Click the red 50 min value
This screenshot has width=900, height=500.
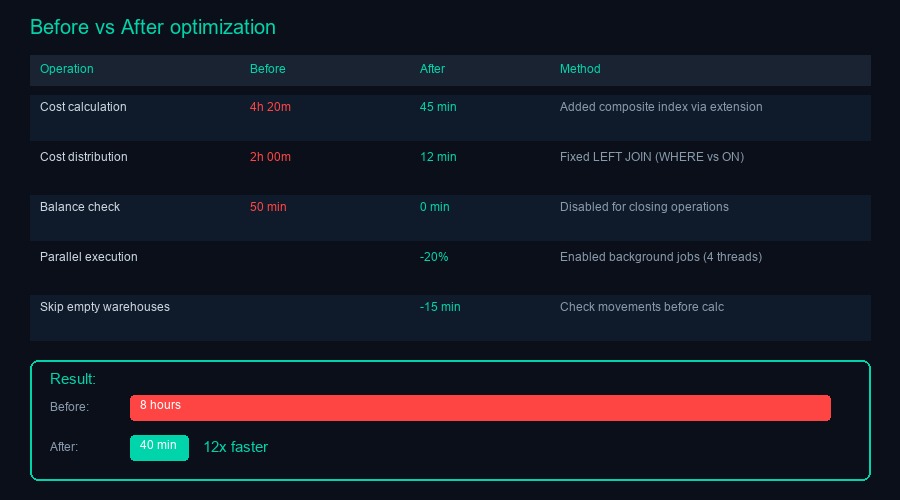(x=268, y=207)
